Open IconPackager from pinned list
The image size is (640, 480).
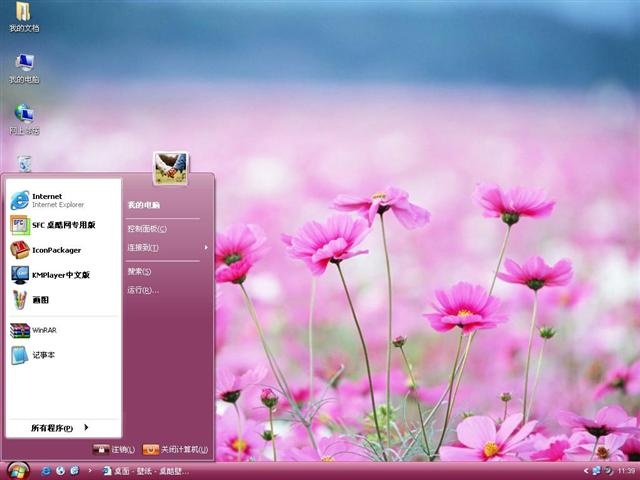point(64,250)
